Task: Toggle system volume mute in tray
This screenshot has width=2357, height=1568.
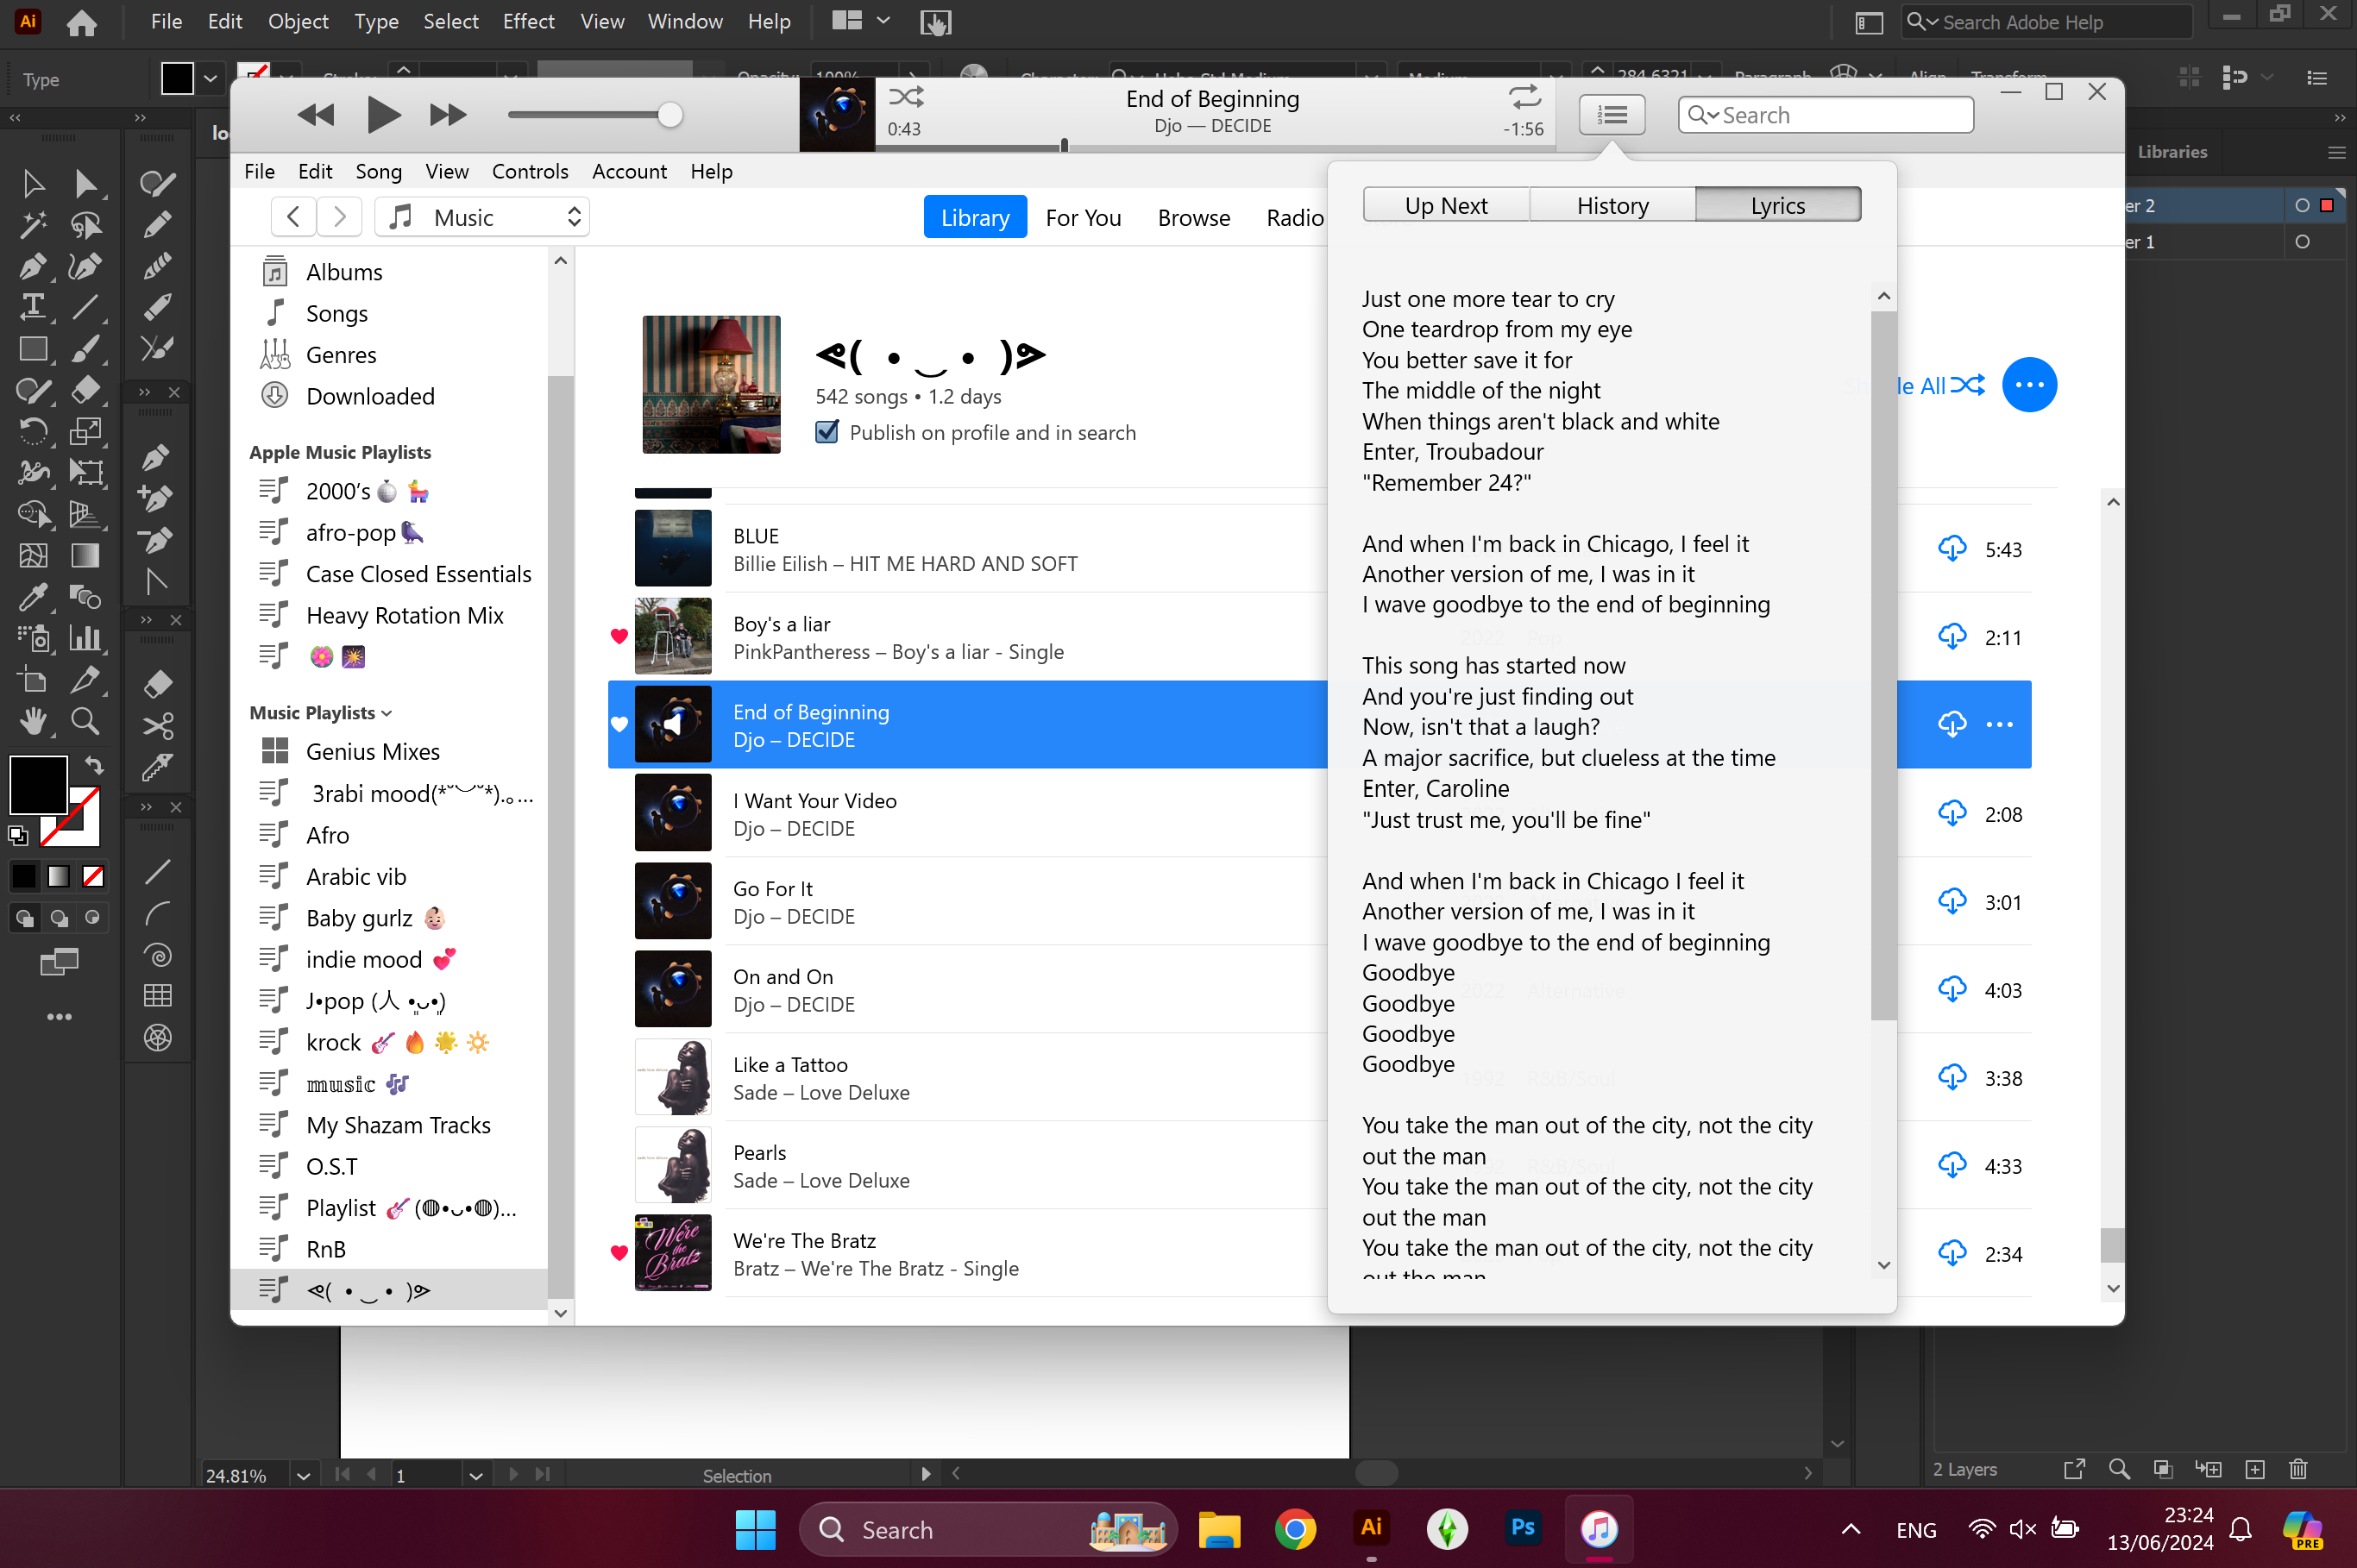Action: pos(2022,1529)
